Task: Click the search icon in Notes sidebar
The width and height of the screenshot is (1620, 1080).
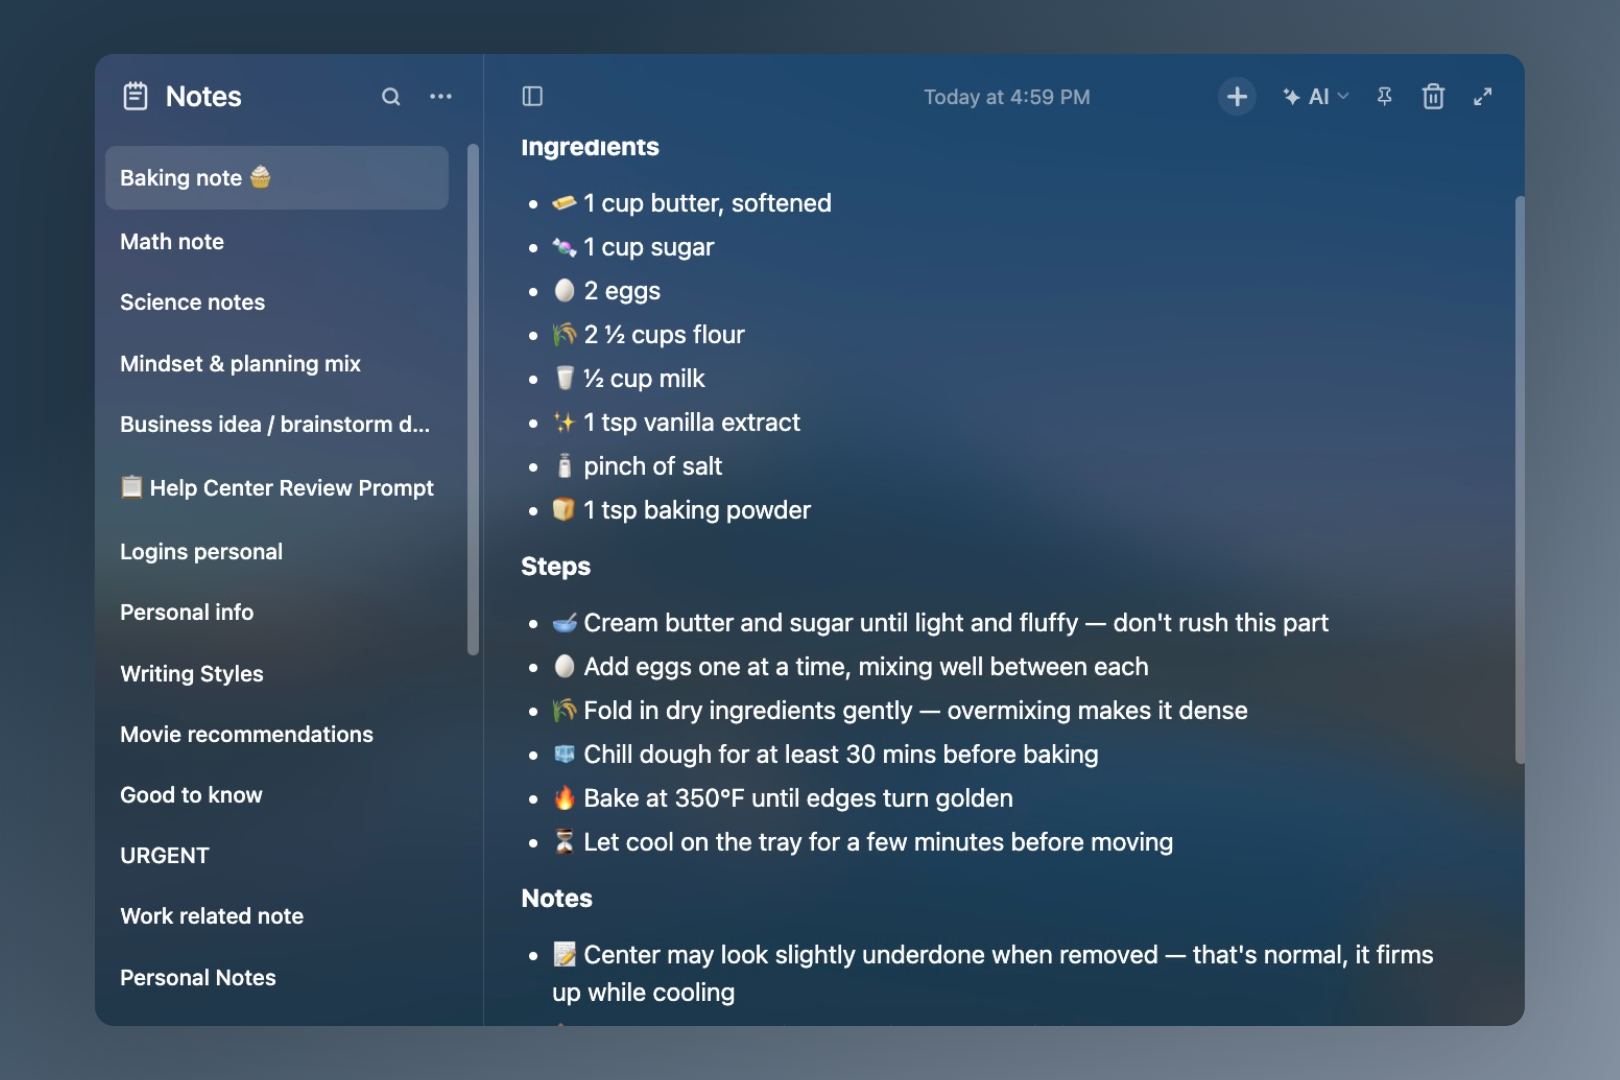Action: [391, 97]
